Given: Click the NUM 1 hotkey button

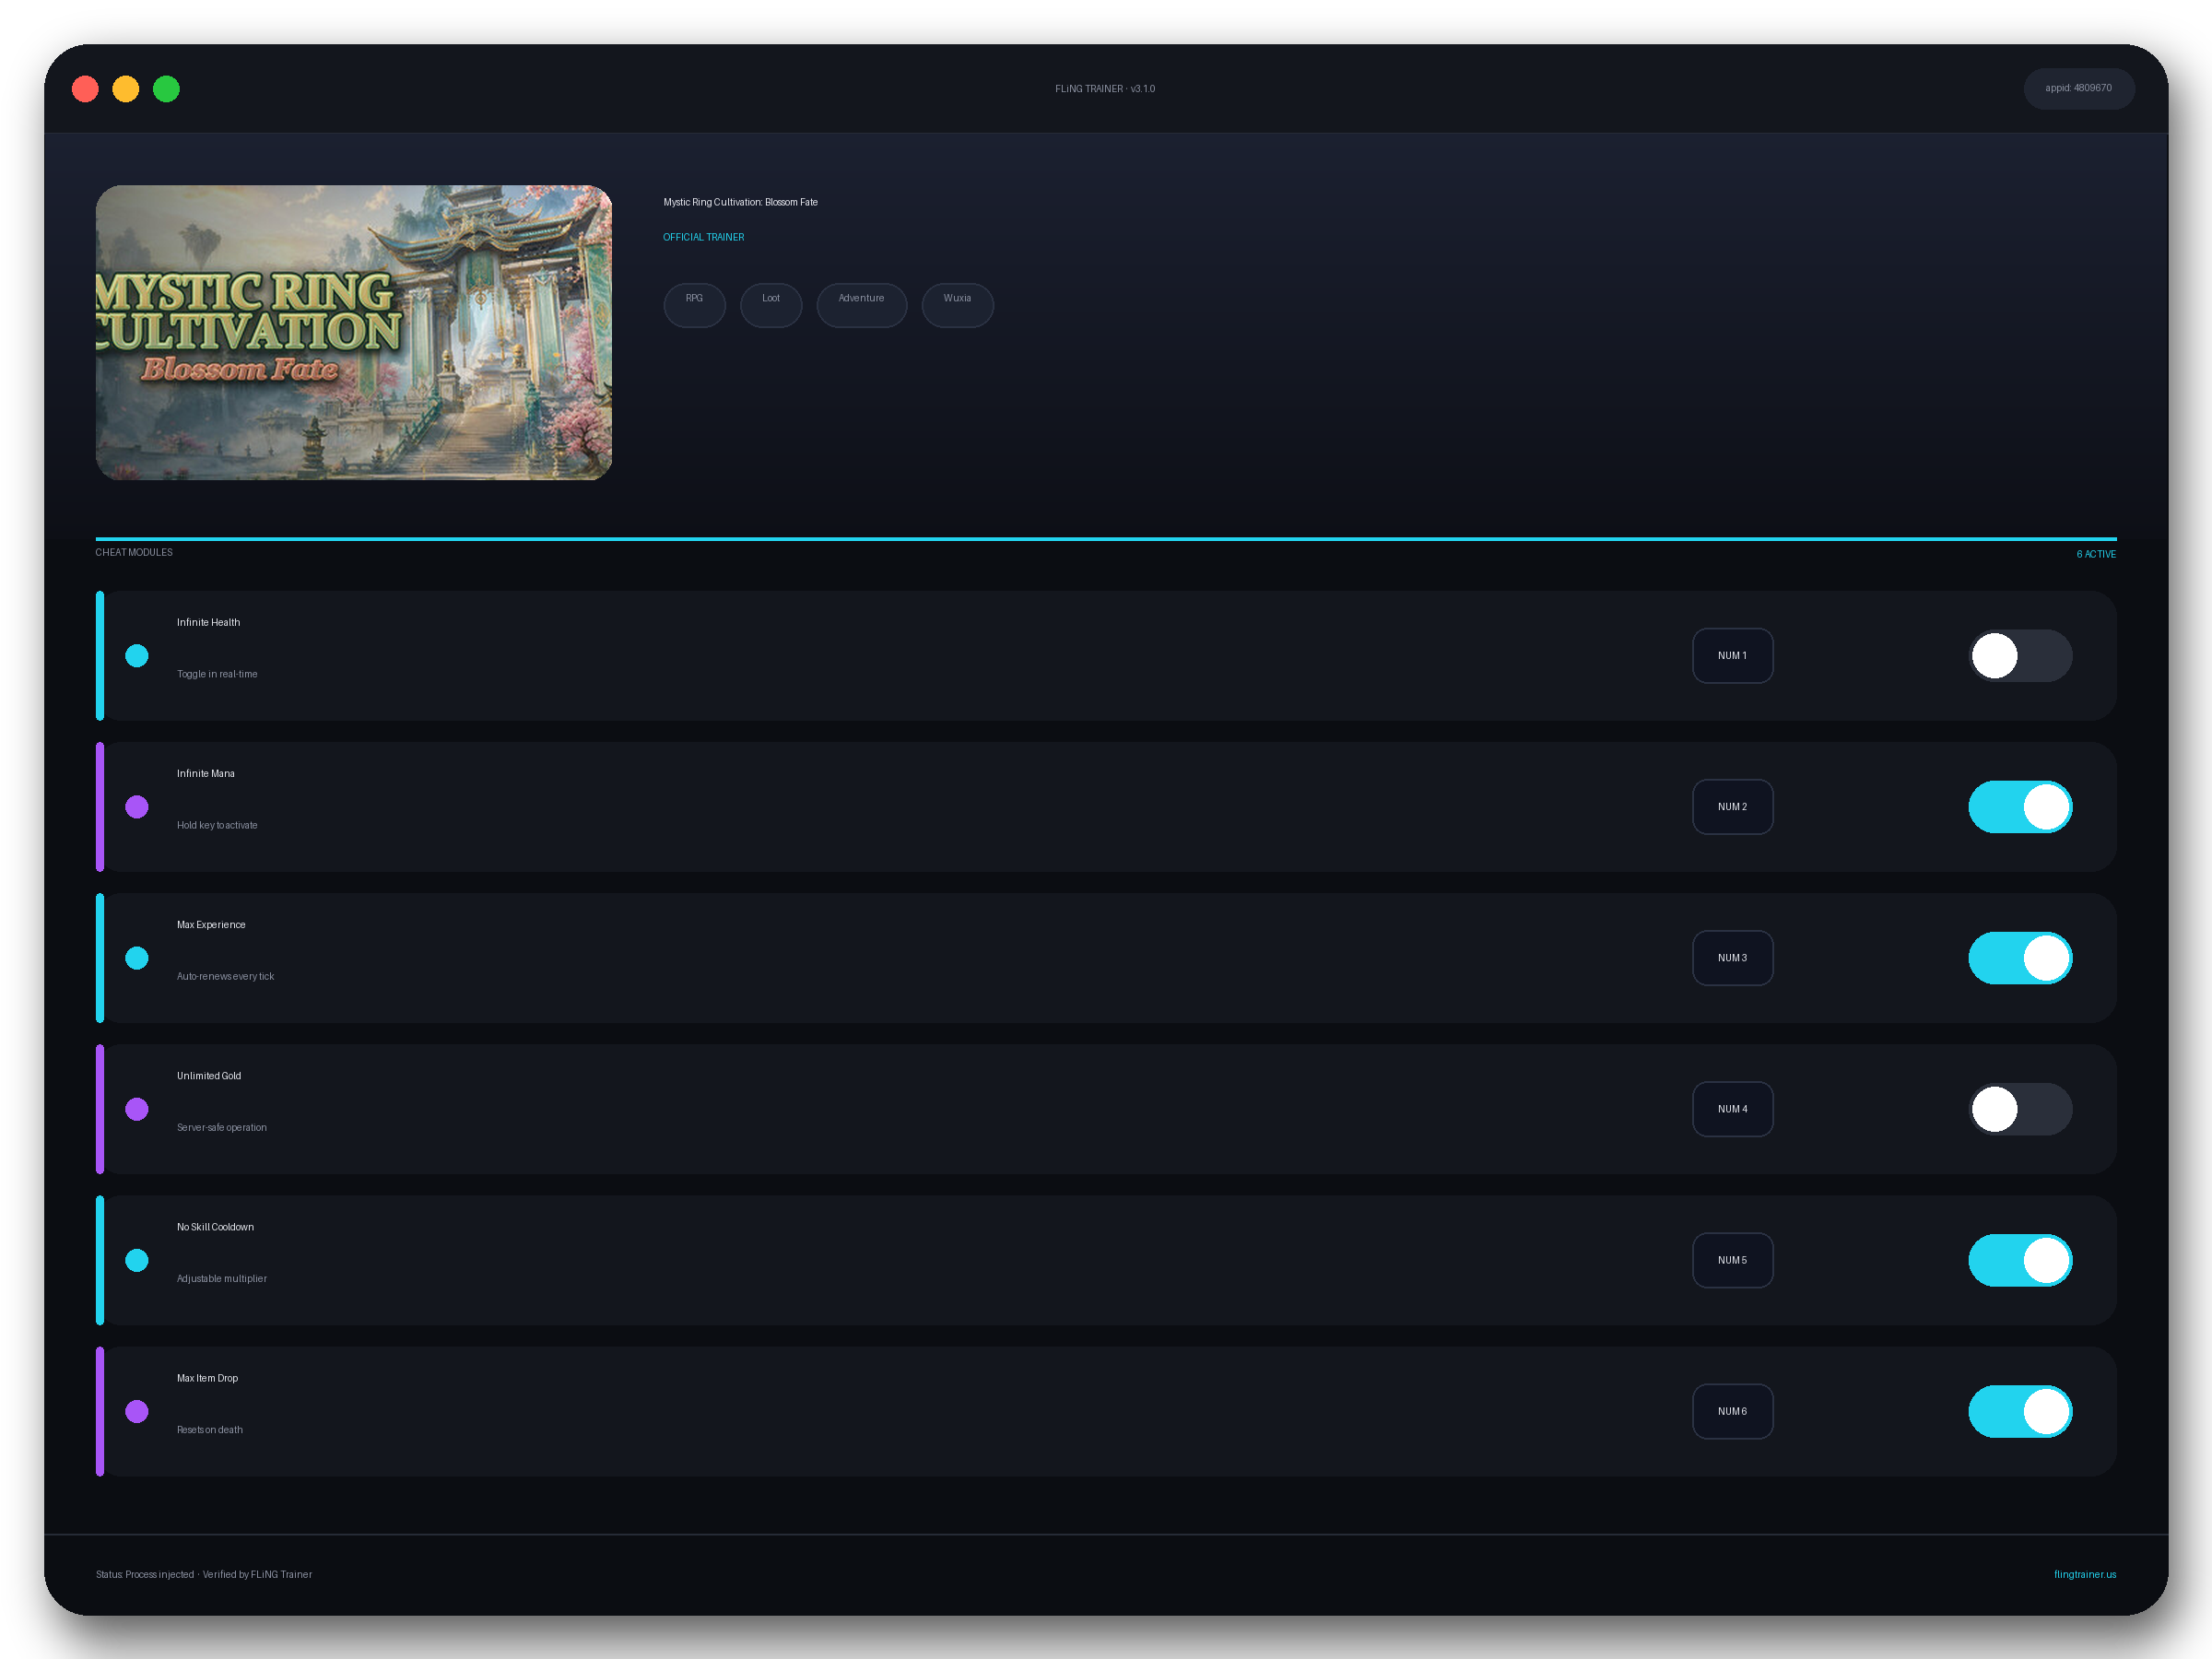Looking at the screenshot, I should tap(1732, 656).
